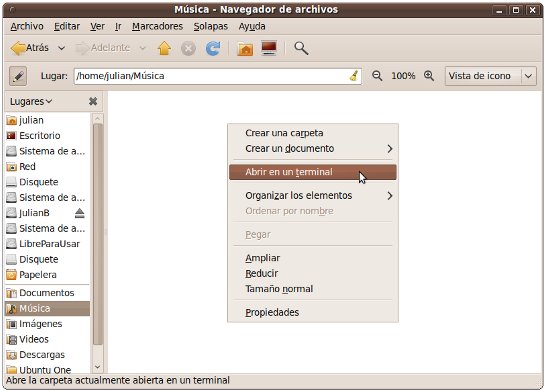The height and width of the screenshot is (391, 545).
Task: Click the Red network icon
Action: click(11, 167)
